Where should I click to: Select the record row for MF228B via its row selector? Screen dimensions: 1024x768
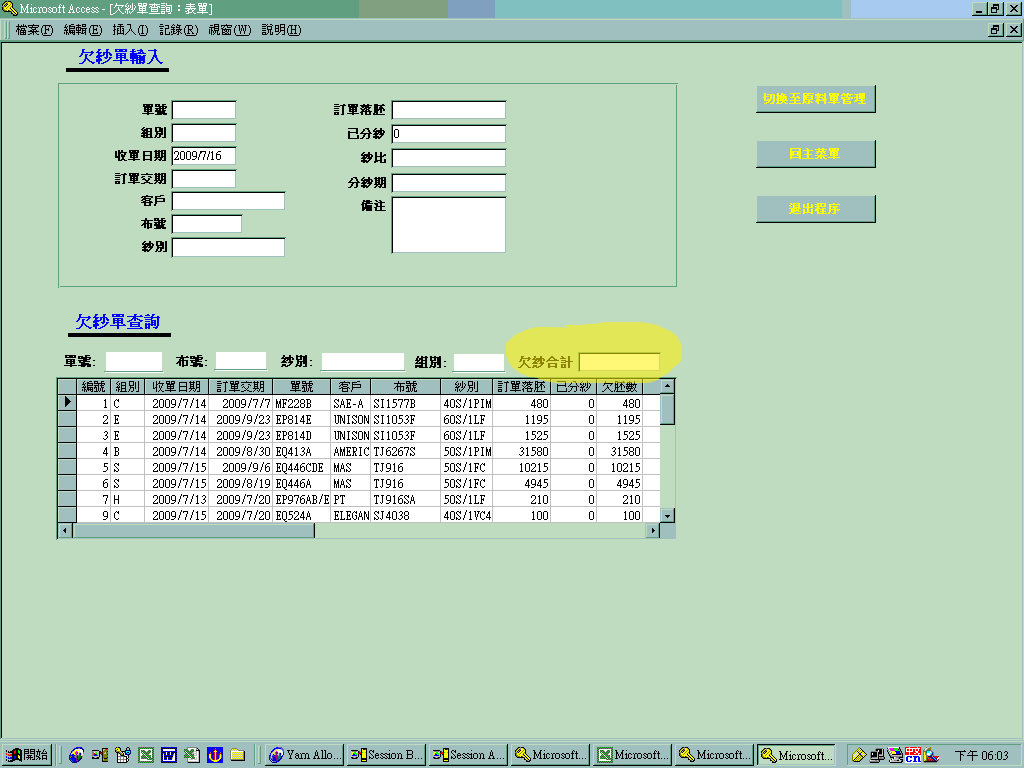point(67,402)
